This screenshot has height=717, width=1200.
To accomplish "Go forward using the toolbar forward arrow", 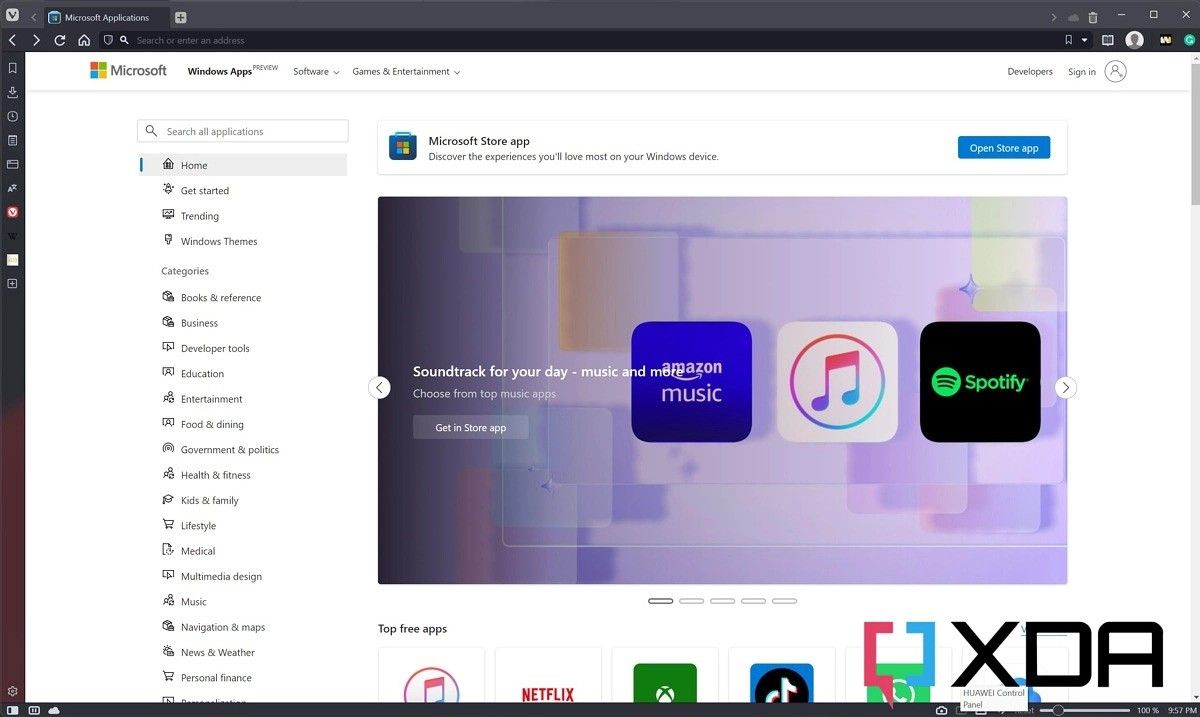I will tap(36, 40).
